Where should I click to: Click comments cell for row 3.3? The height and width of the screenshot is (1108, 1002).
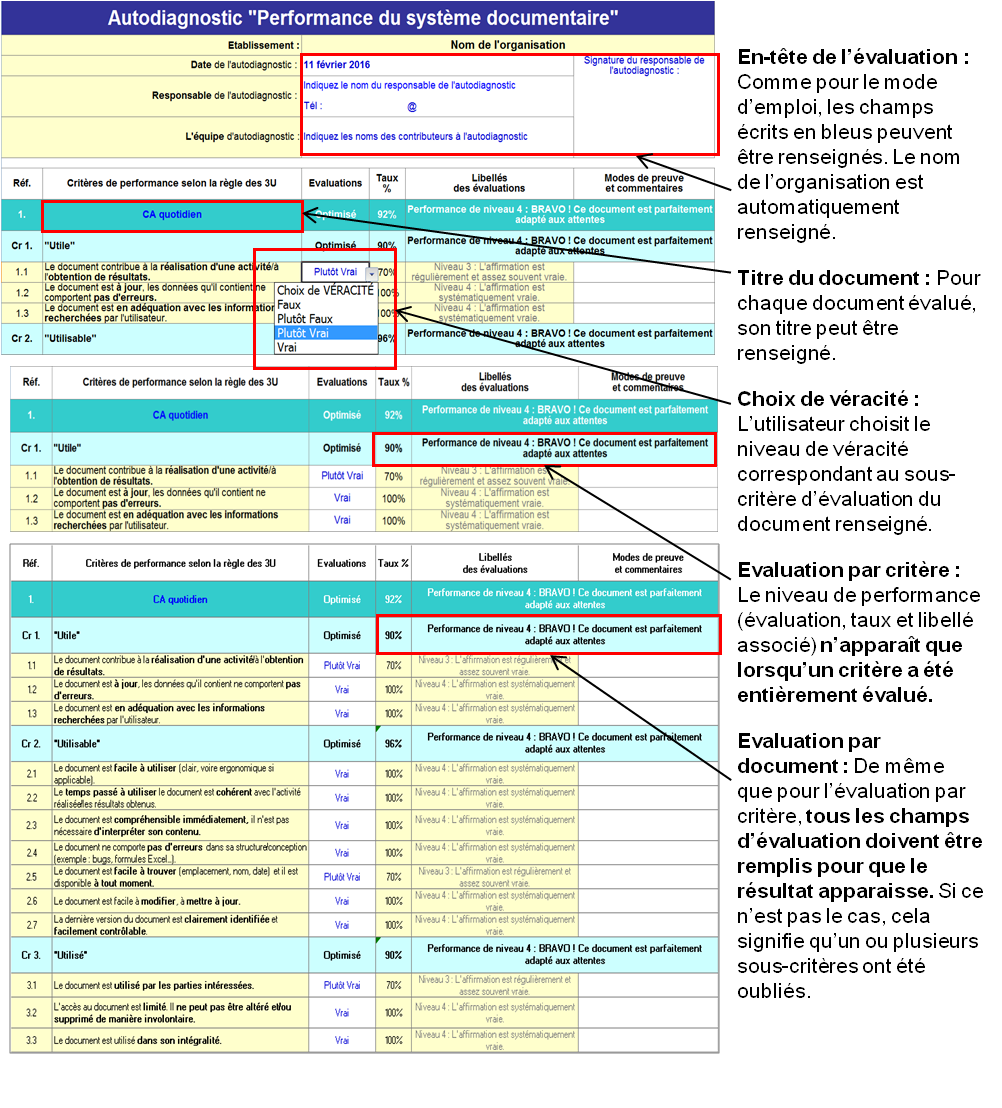(647, 1040)
